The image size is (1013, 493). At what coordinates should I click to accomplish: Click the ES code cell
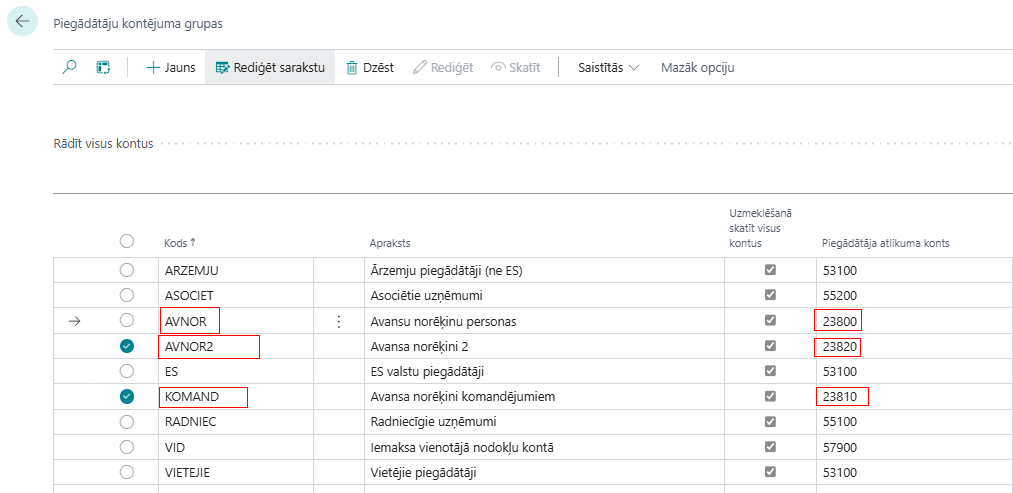(x=236, y=372)
